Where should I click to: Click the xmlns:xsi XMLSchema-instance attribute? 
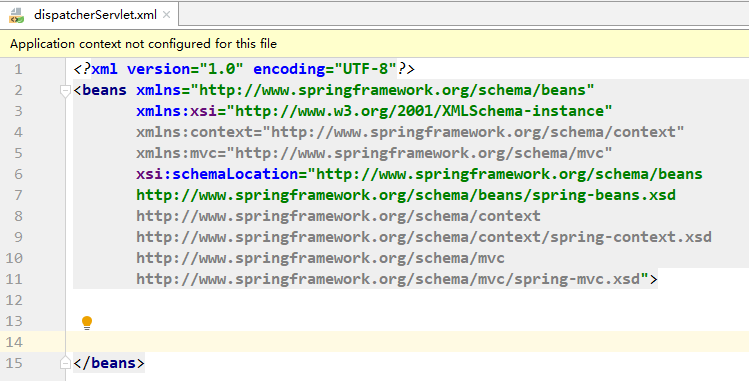[374, 111]
